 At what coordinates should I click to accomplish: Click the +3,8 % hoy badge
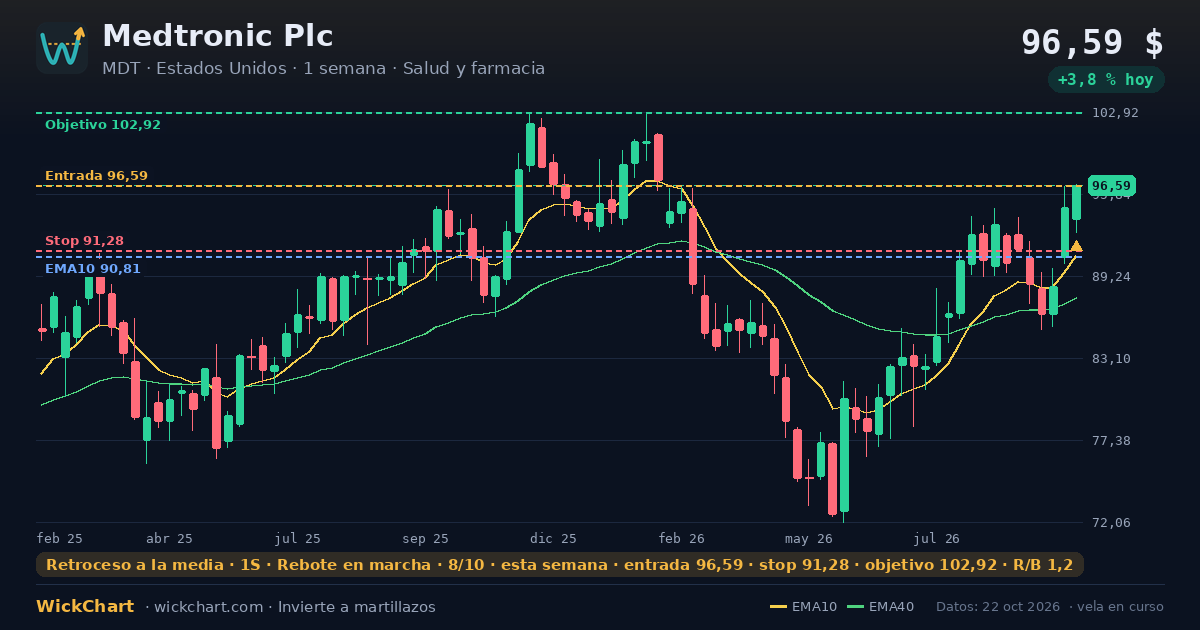point(1106,80)
